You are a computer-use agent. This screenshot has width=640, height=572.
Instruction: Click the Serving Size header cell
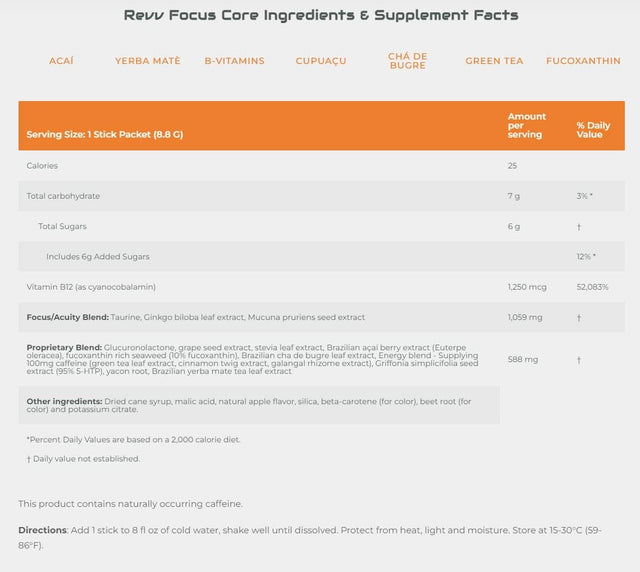click(x=105, y=134)
